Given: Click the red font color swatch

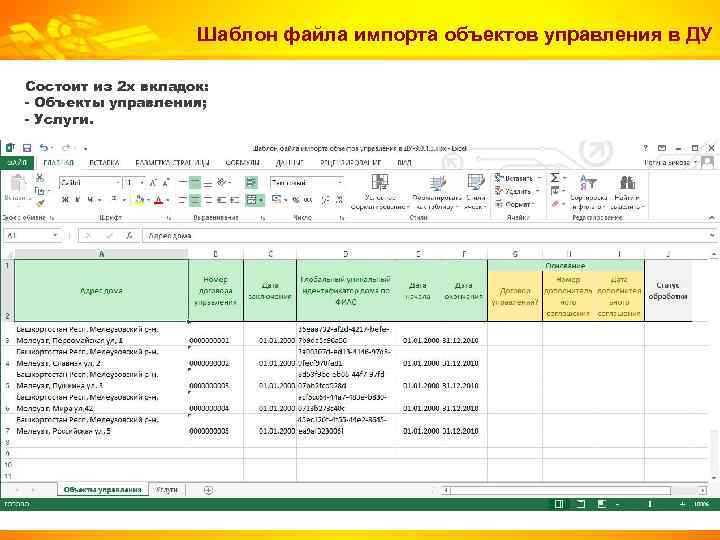Looking at the screenshot, I should (158, 200).
